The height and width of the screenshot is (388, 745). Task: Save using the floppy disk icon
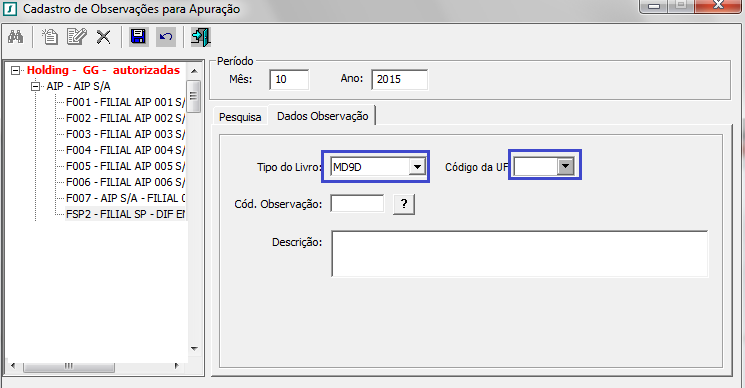coord(138,37)
